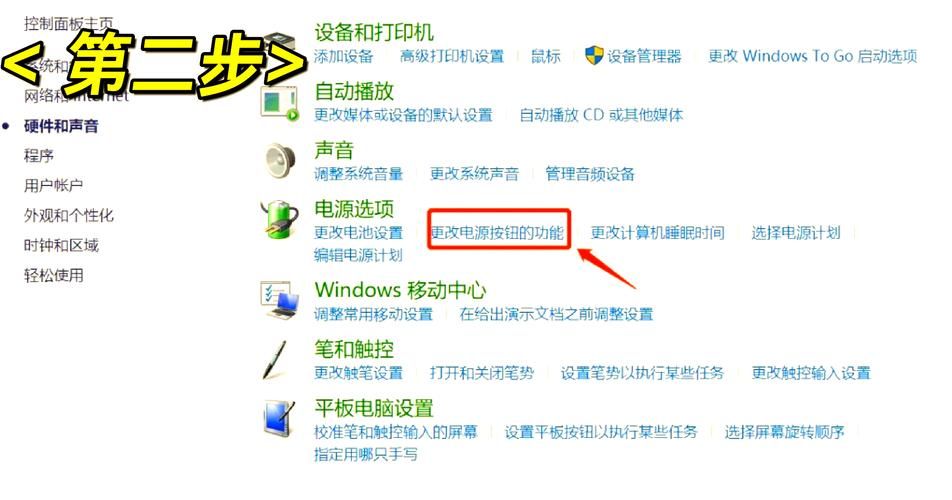Screen dimensions: 952x500
Task: Open 轻松使用 in the sidebar
Action: point(53,275)
